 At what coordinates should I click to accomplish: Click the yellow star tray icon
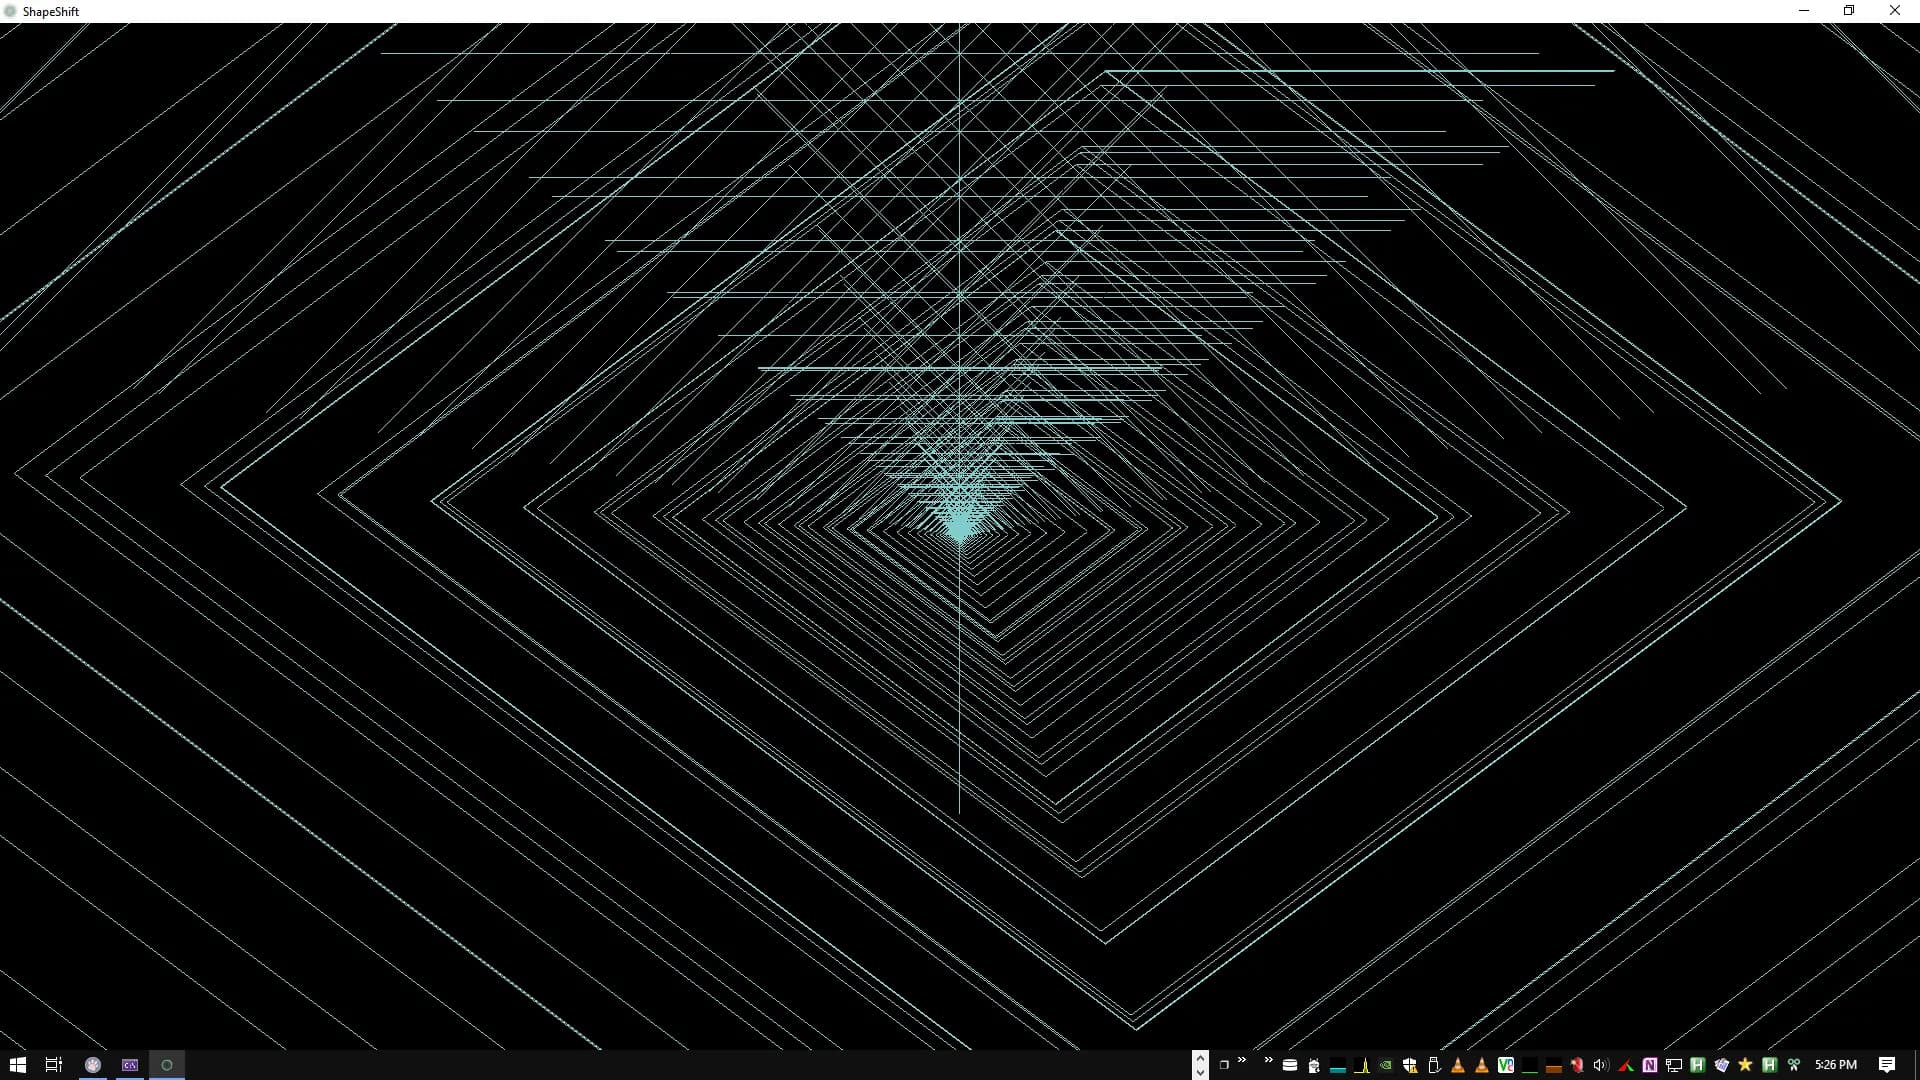pos(1745,1065)
